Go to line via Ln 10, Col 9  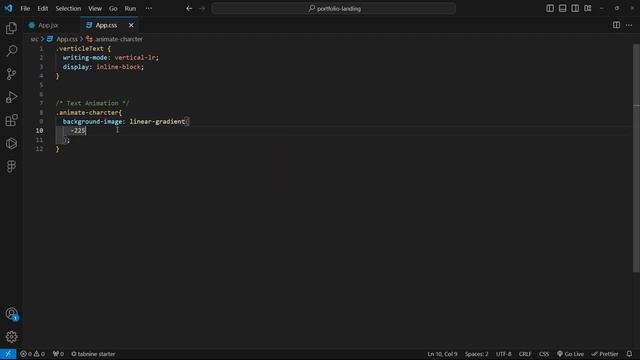442,354
